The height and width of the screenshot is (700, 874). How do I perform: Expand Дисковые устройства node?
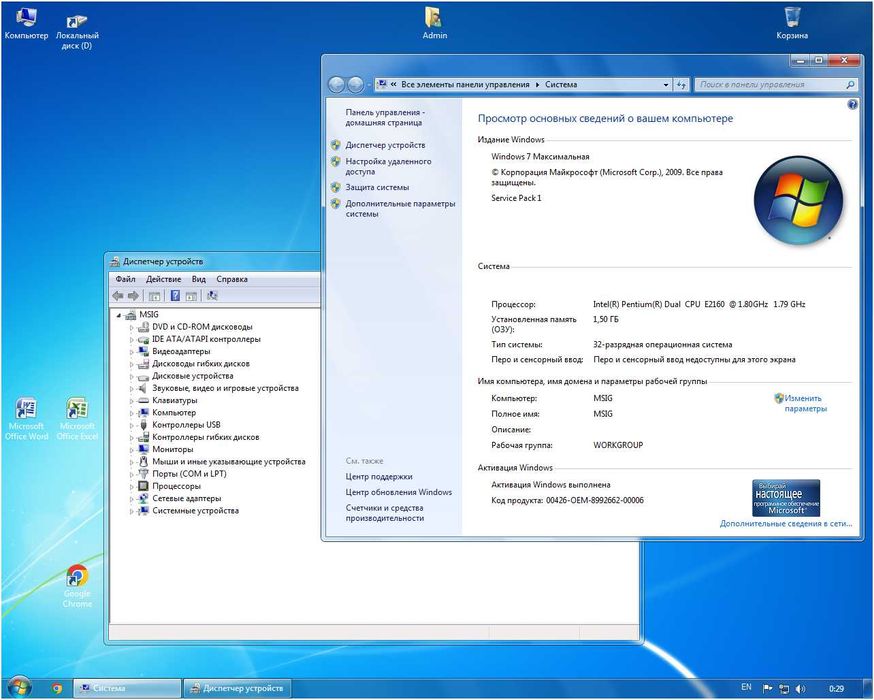click(132, 376)
